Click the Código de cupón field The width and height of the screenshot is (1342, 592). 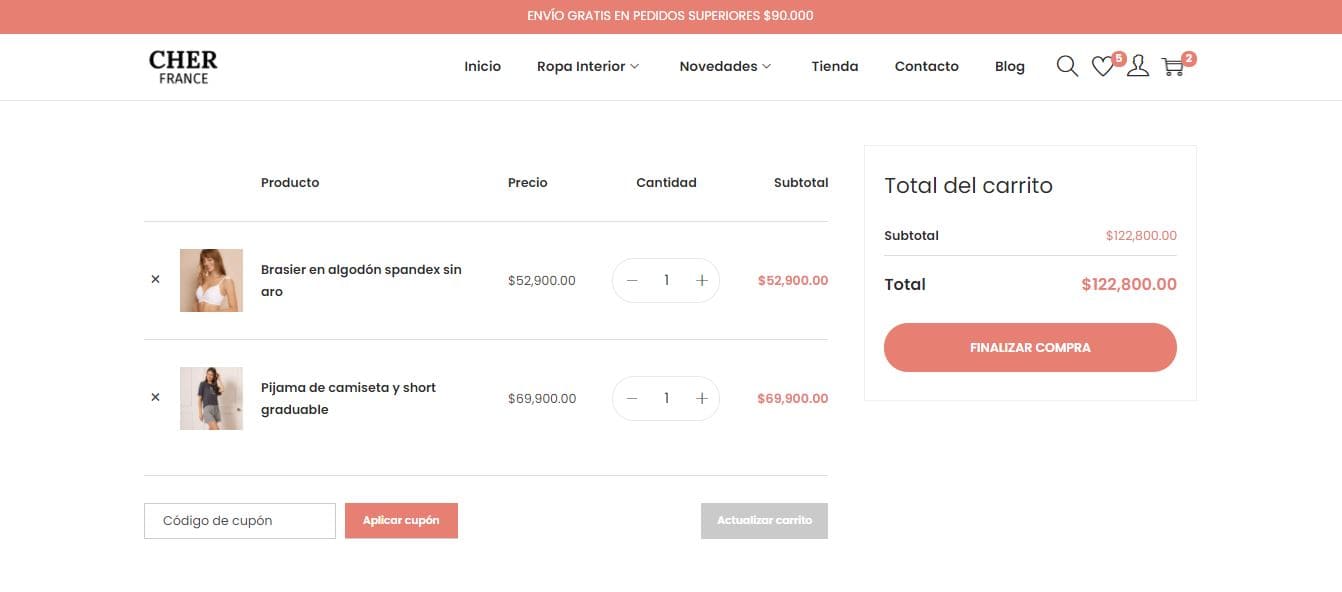(x=240, y=520)
